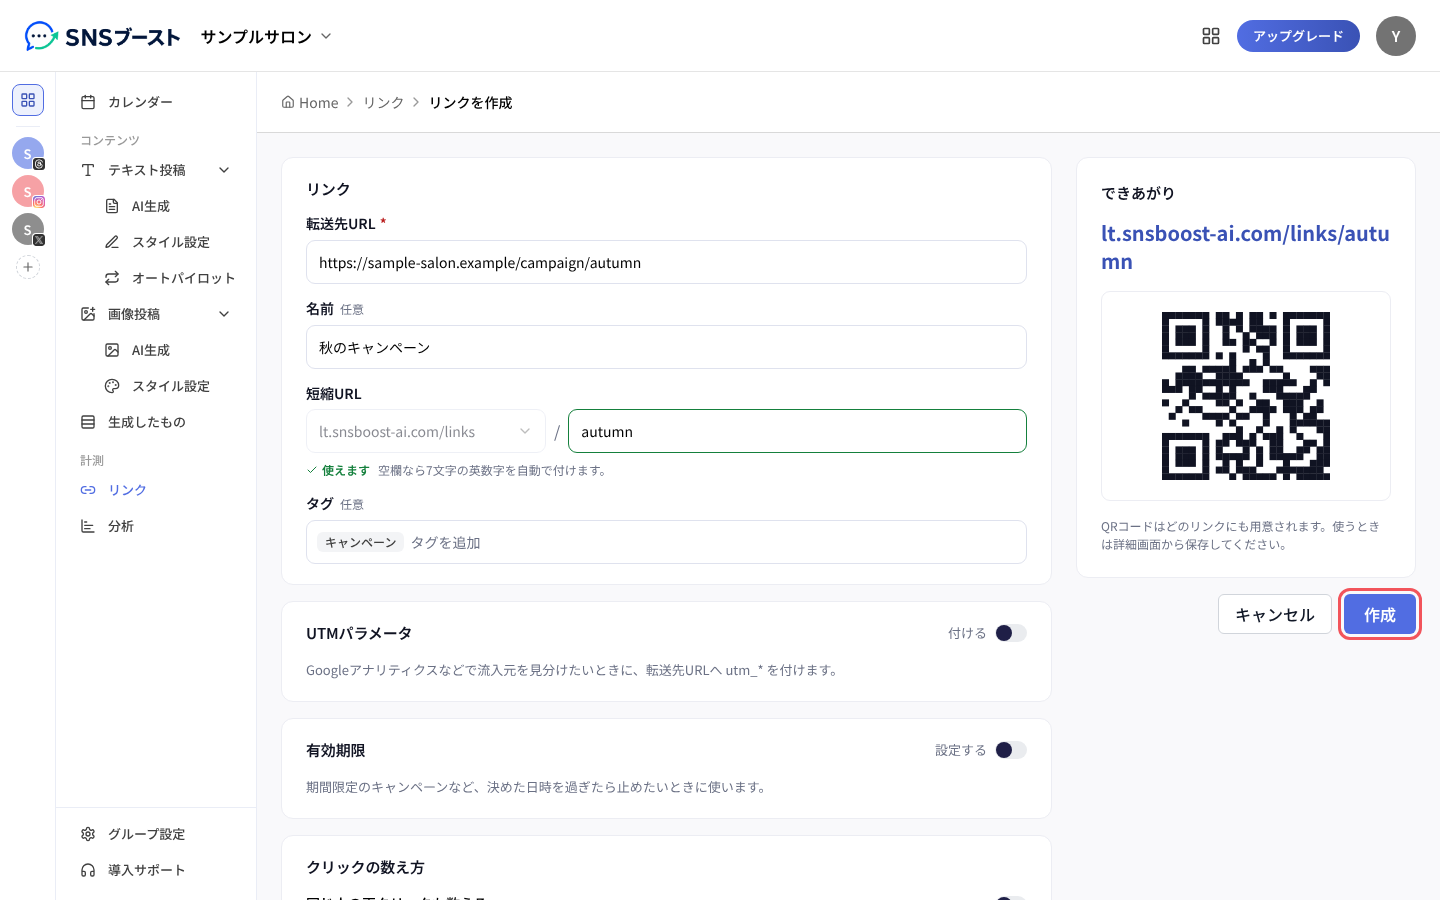The height and width of the screenshot is (900, 1440).
Task: Open the Y user avatar menu
Action: 1396,36
